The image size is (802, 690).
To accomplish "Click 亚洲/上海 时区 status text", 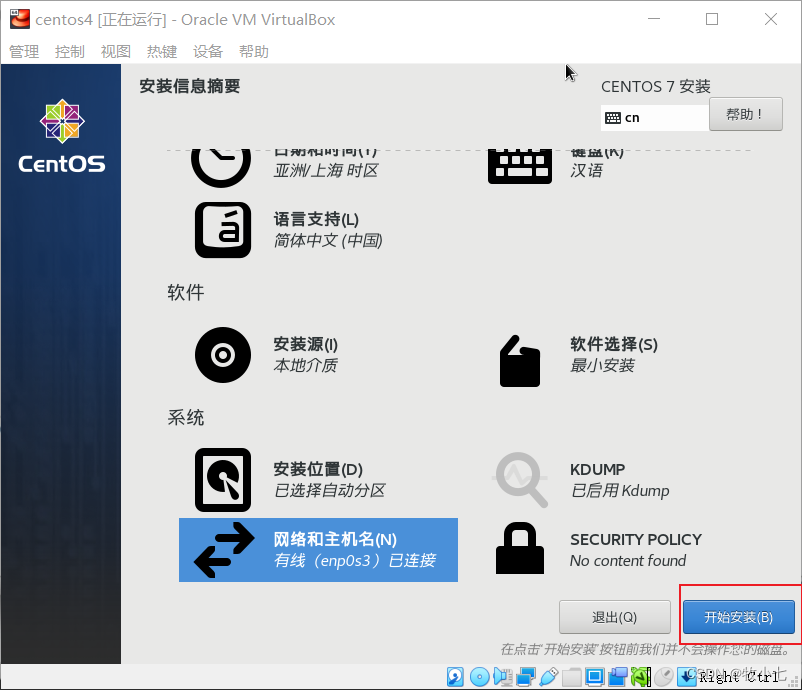I will point(326,170).
